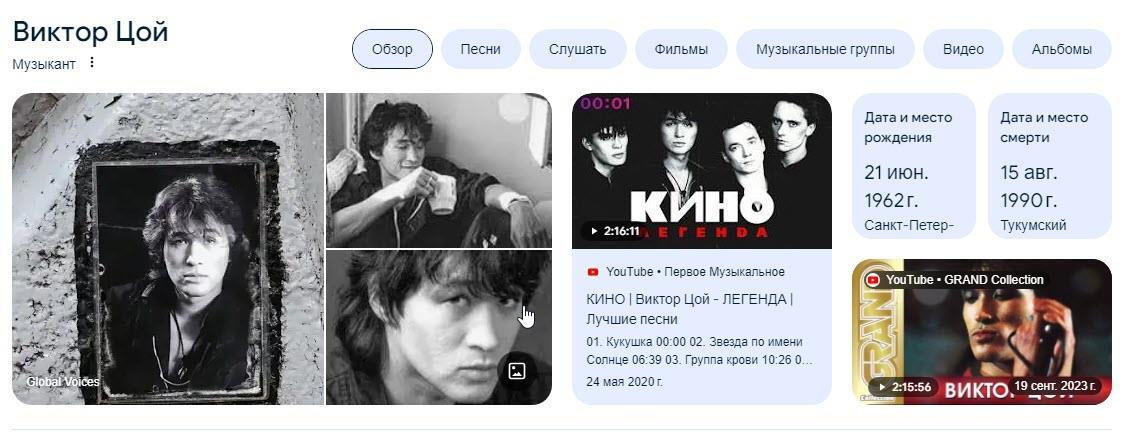Play the 2:16:11 КИНО video

point(611,231)
